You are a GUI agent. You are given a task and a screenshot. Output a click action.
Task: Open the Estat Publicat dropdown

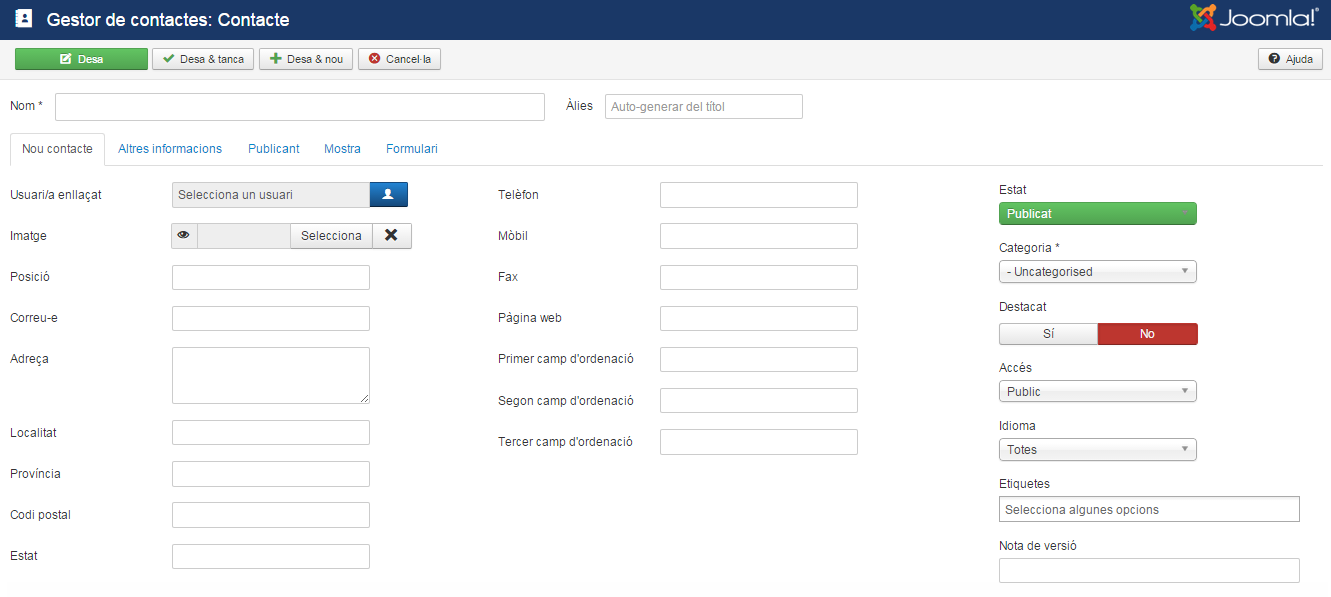click(1097, 214)
